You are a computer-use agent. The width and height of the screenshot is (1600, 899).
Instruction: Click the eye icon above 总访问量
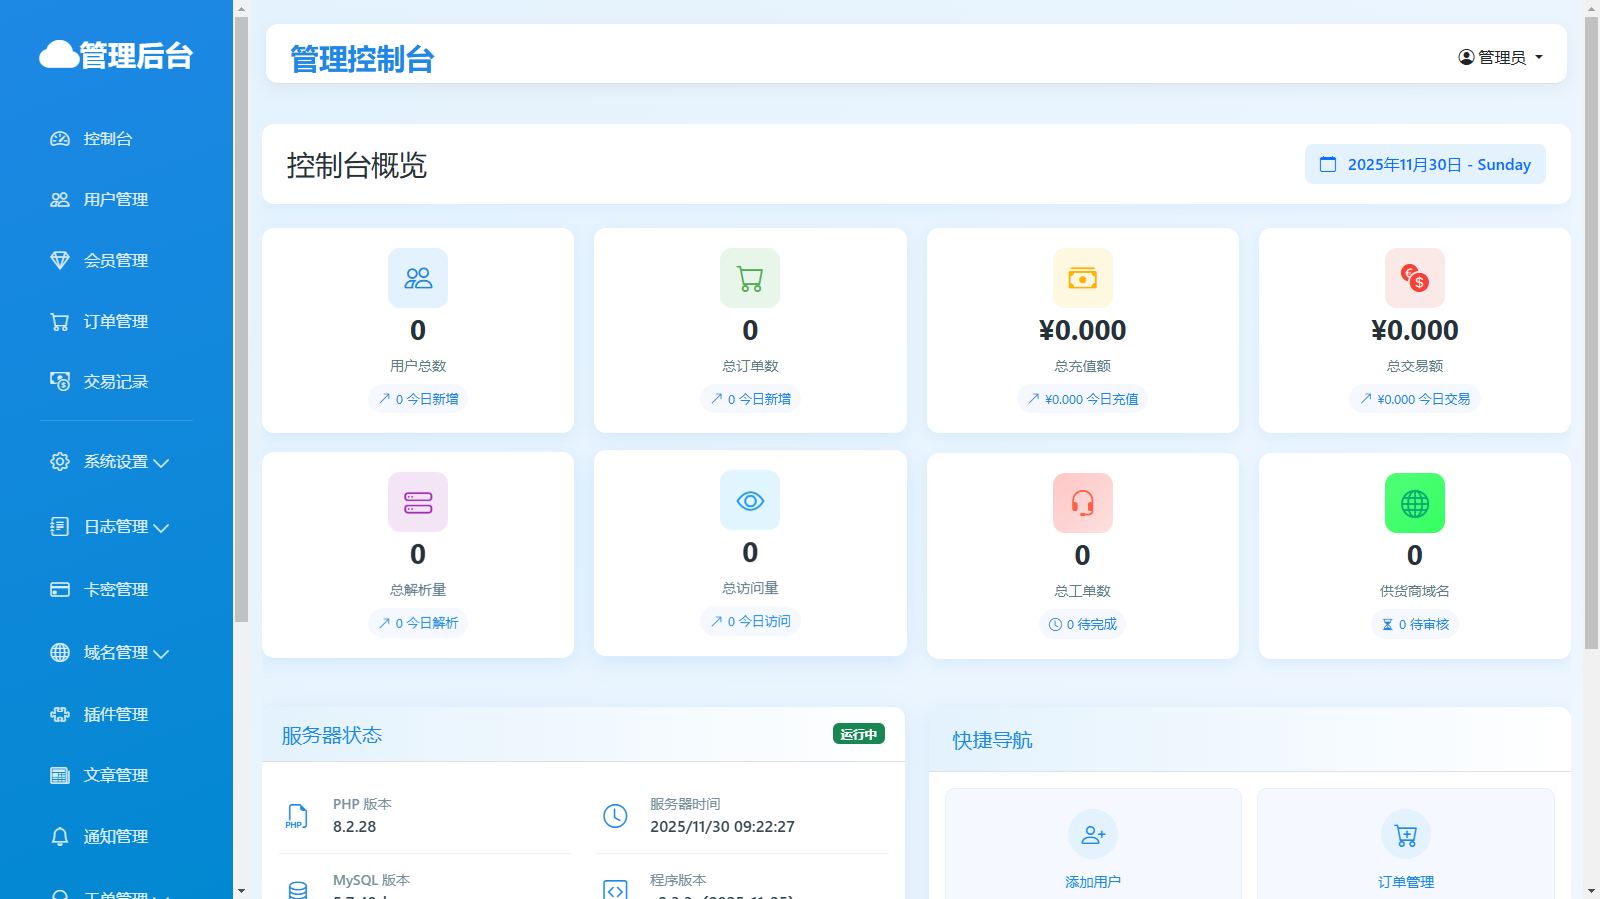pos(750,500)
